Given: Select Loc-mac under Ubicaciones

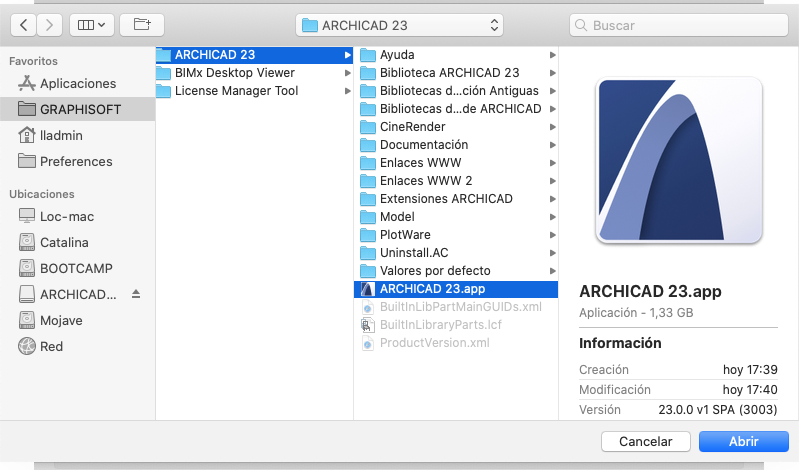Looking at the screenshot, I should click(x=78, y=216).
